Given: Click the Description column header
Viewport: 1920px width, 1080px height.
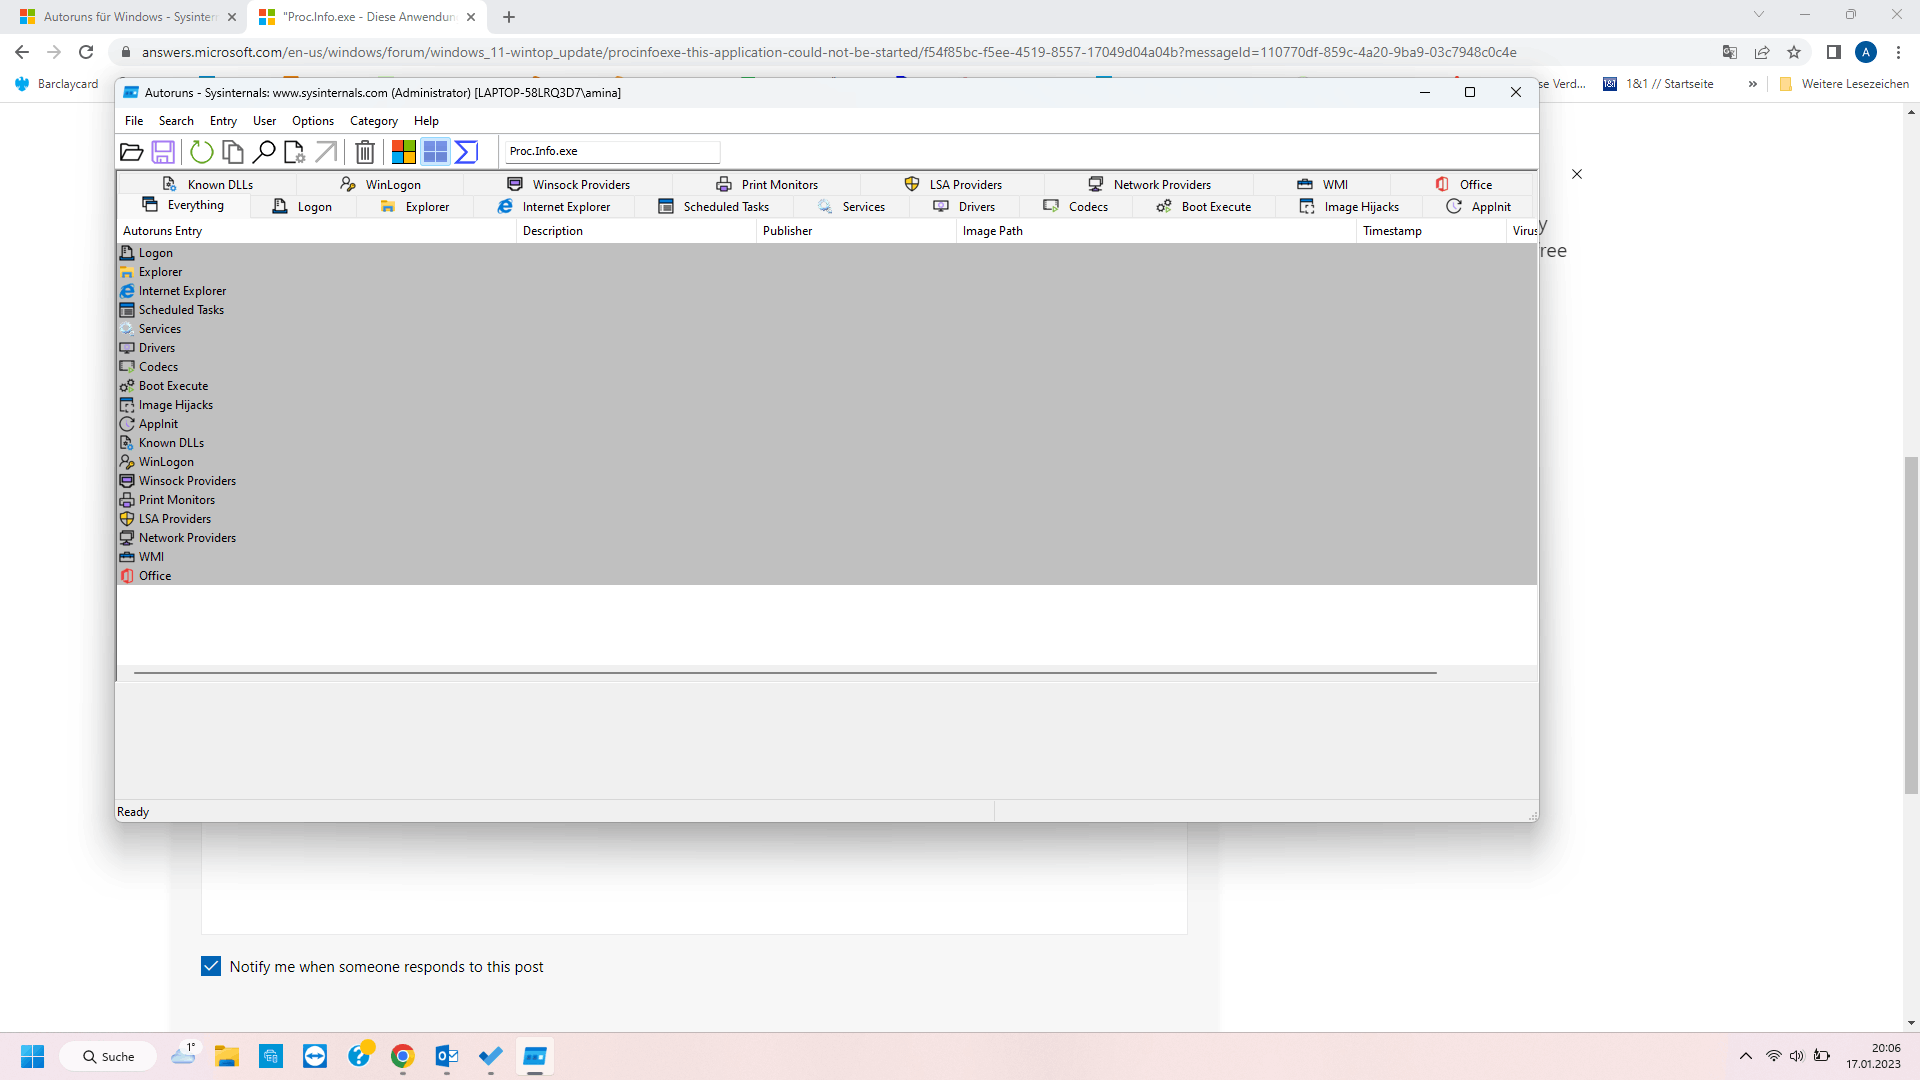Looking at the screenshot, I should point(636,231).
